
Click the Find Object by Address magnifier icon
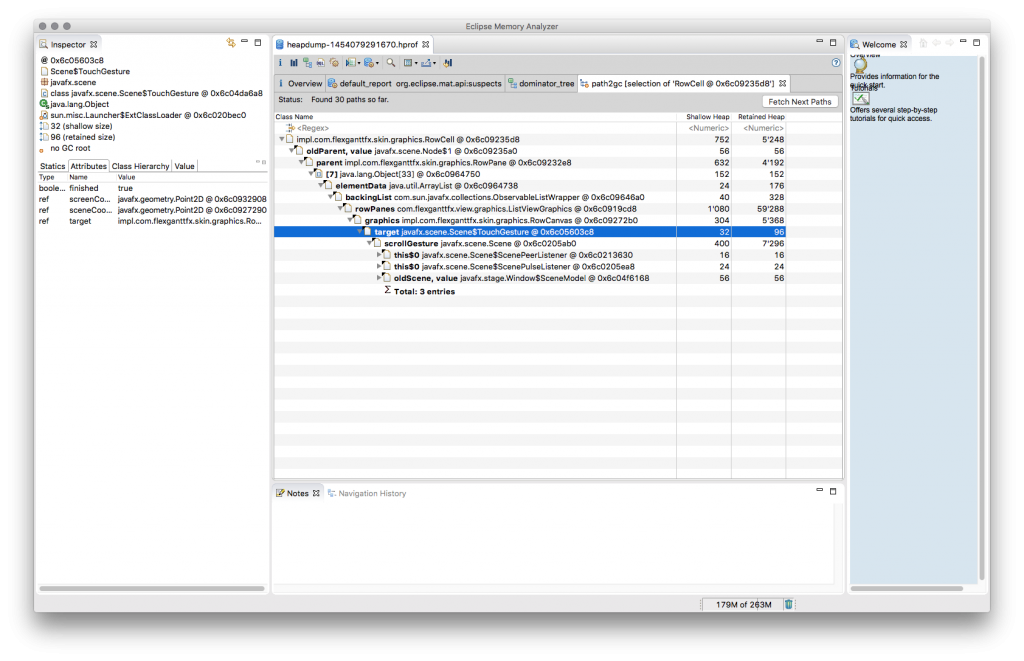click(x=391, y=63)
